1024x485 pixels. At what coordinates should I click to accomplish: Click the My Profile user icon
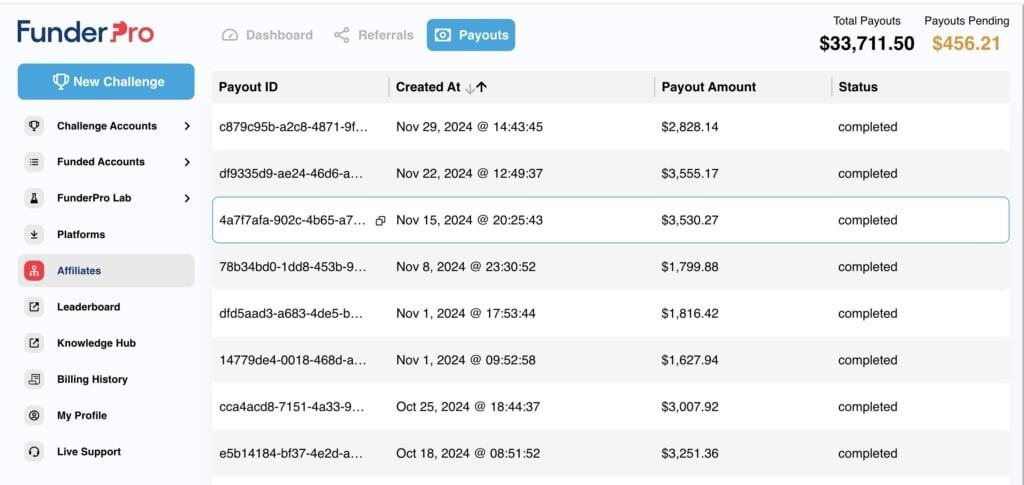coord(34,415)
